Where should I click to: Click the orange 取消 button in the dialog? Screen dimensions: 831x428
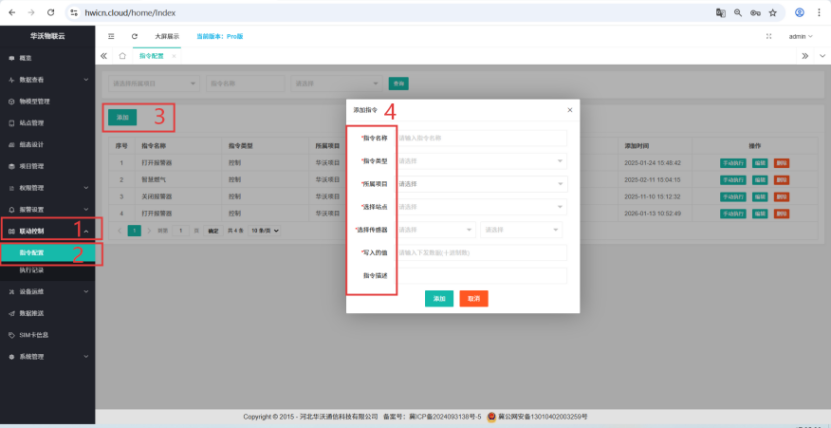[473, 298]
